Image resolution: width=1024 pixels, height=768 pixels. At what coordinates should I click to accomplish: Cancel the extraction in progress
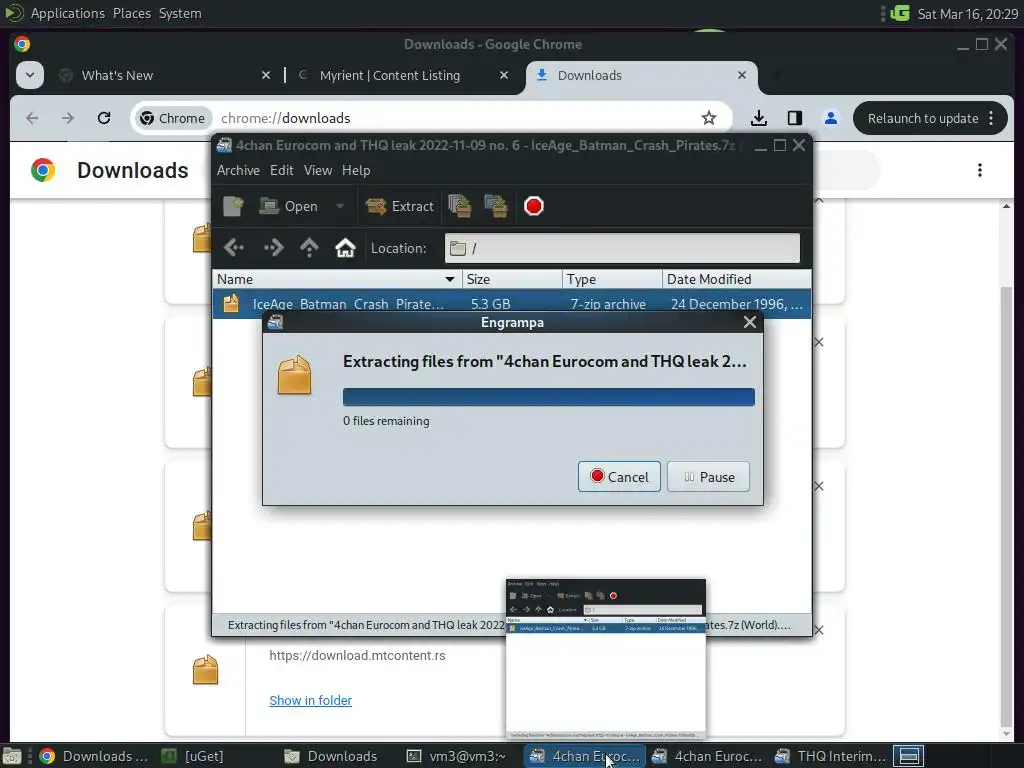pyautogui.click(x=619, y=477)
